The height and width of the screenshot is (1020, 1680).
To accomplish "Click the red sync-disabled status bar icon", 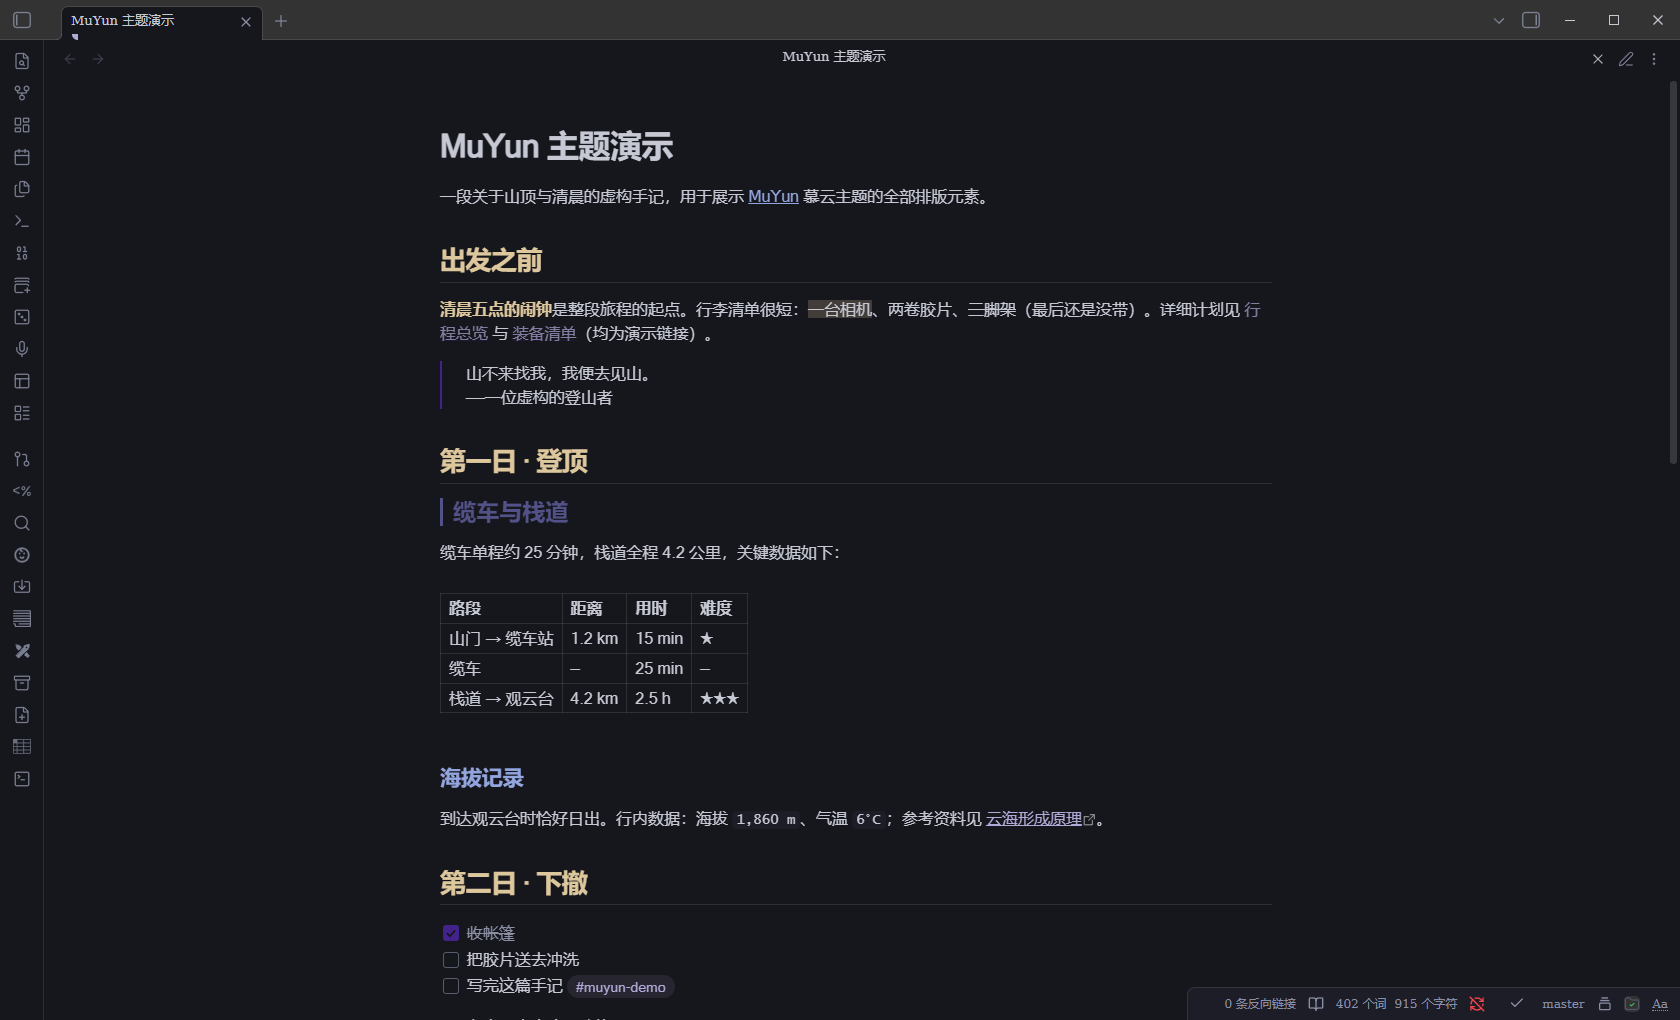I will [1477, 1004].
